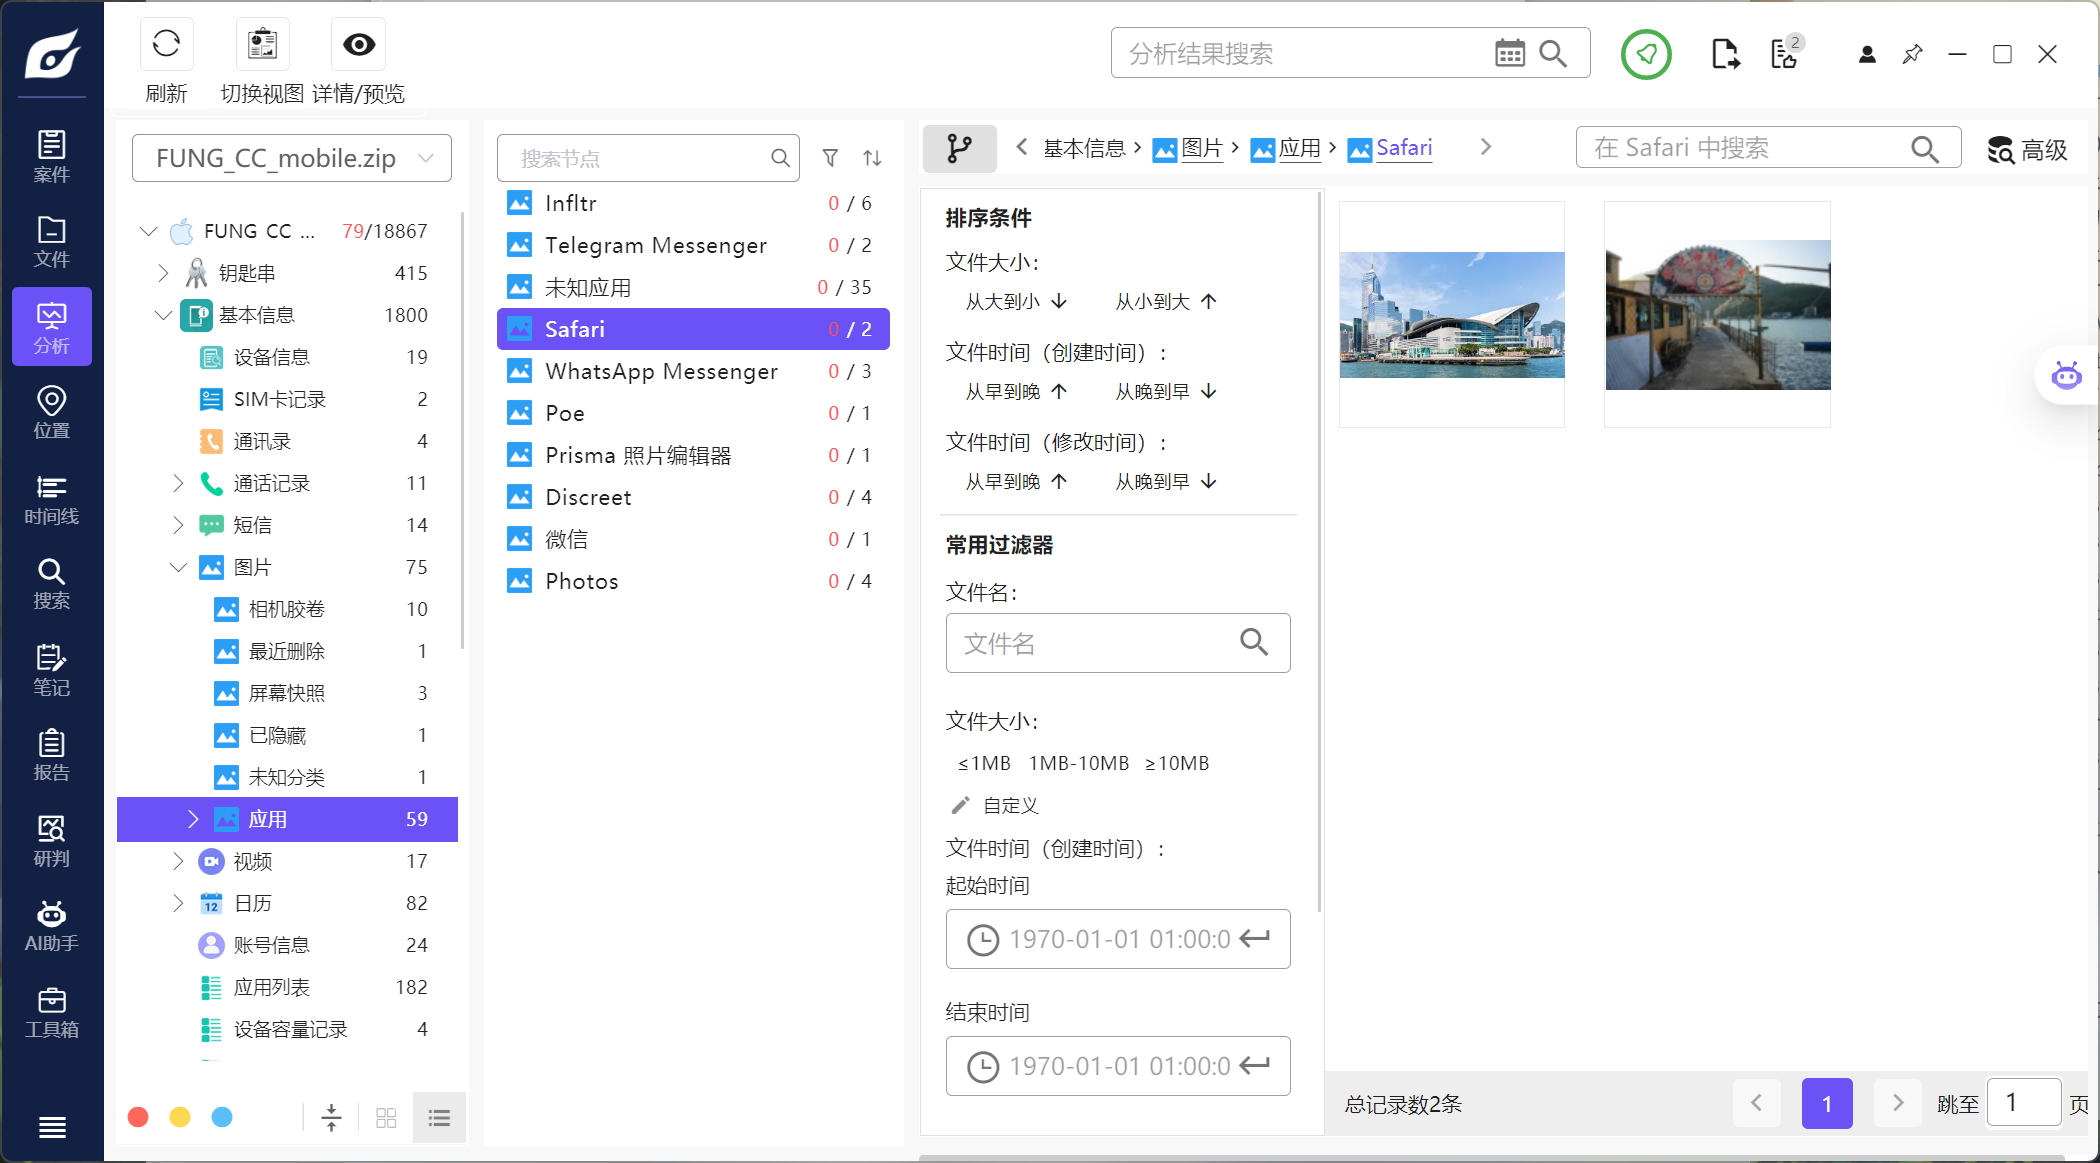Click the branch tree icon before breadcrumb
Viewport: 2100px width, 1163px height.
(959, 148)
